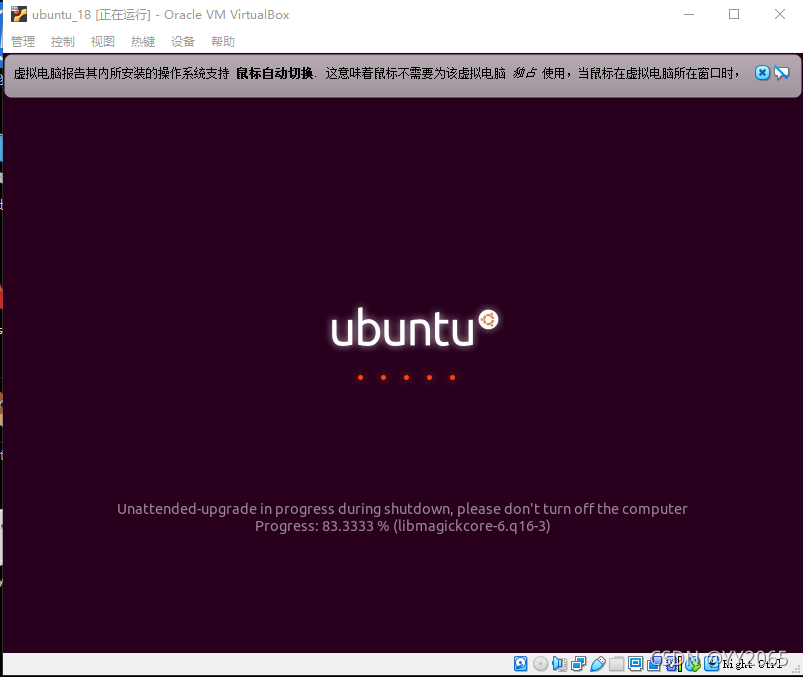The height and width of the screenshot is (677, 803).
Task: Click the recording status icon
Action: click(x=655, y=664)
